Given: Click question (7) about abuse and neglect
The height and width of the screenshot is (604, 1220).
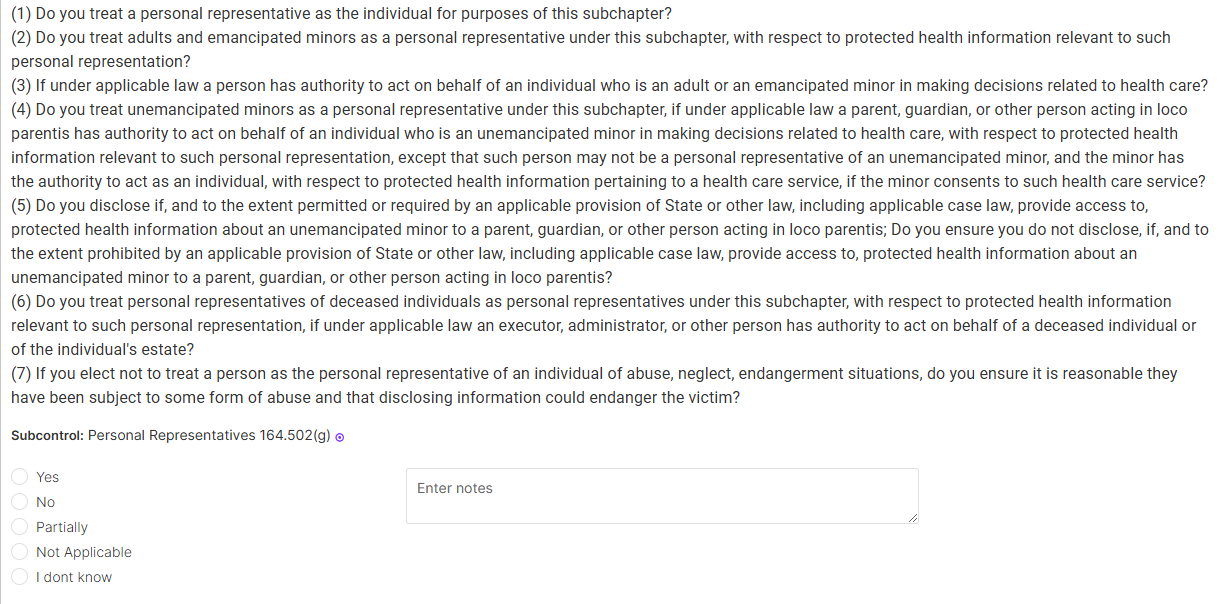Looking at the screenshot, I should pos(594,385).
